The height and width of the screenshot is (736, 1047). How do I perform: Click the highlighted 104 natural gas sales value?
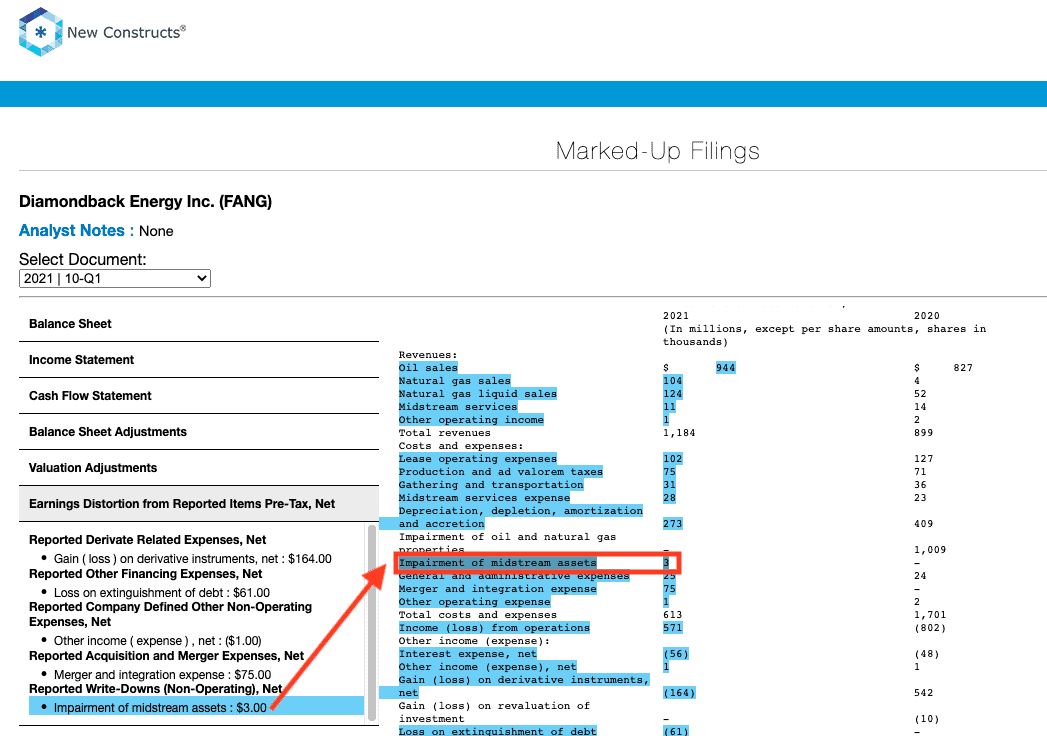(x=672, y=381)
